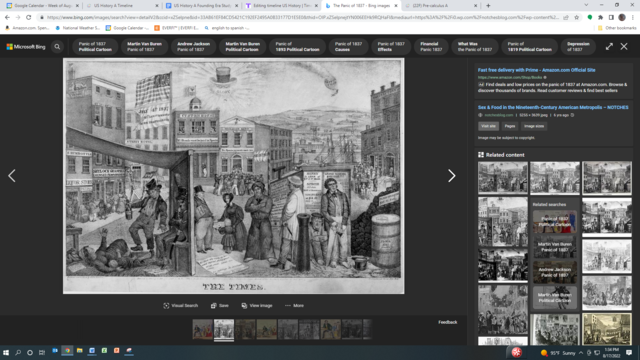Open Chrome side panel icon
The width and height of the screenshot is (640, 360).
click(611, 18)
